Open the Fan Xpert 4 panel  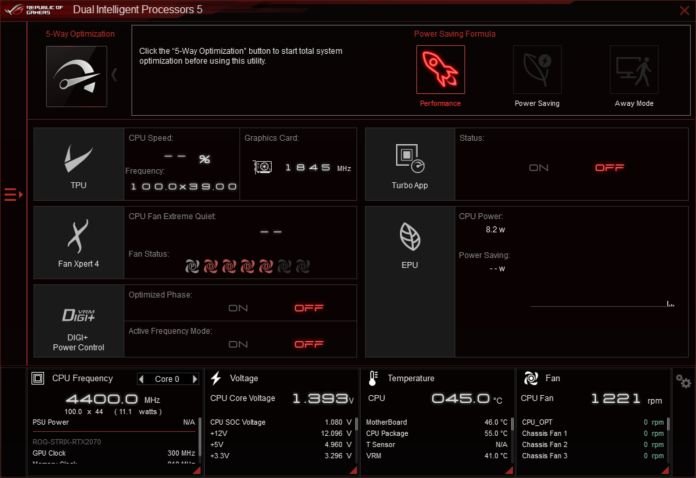tap(79, 242)
